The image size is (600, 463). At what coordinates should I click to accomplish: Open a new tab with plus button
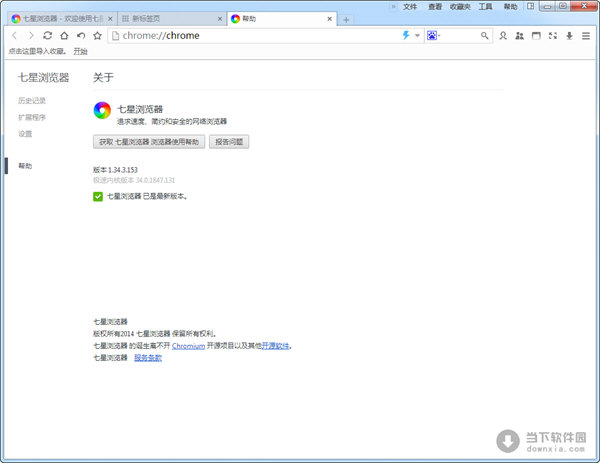pos(346,20)
